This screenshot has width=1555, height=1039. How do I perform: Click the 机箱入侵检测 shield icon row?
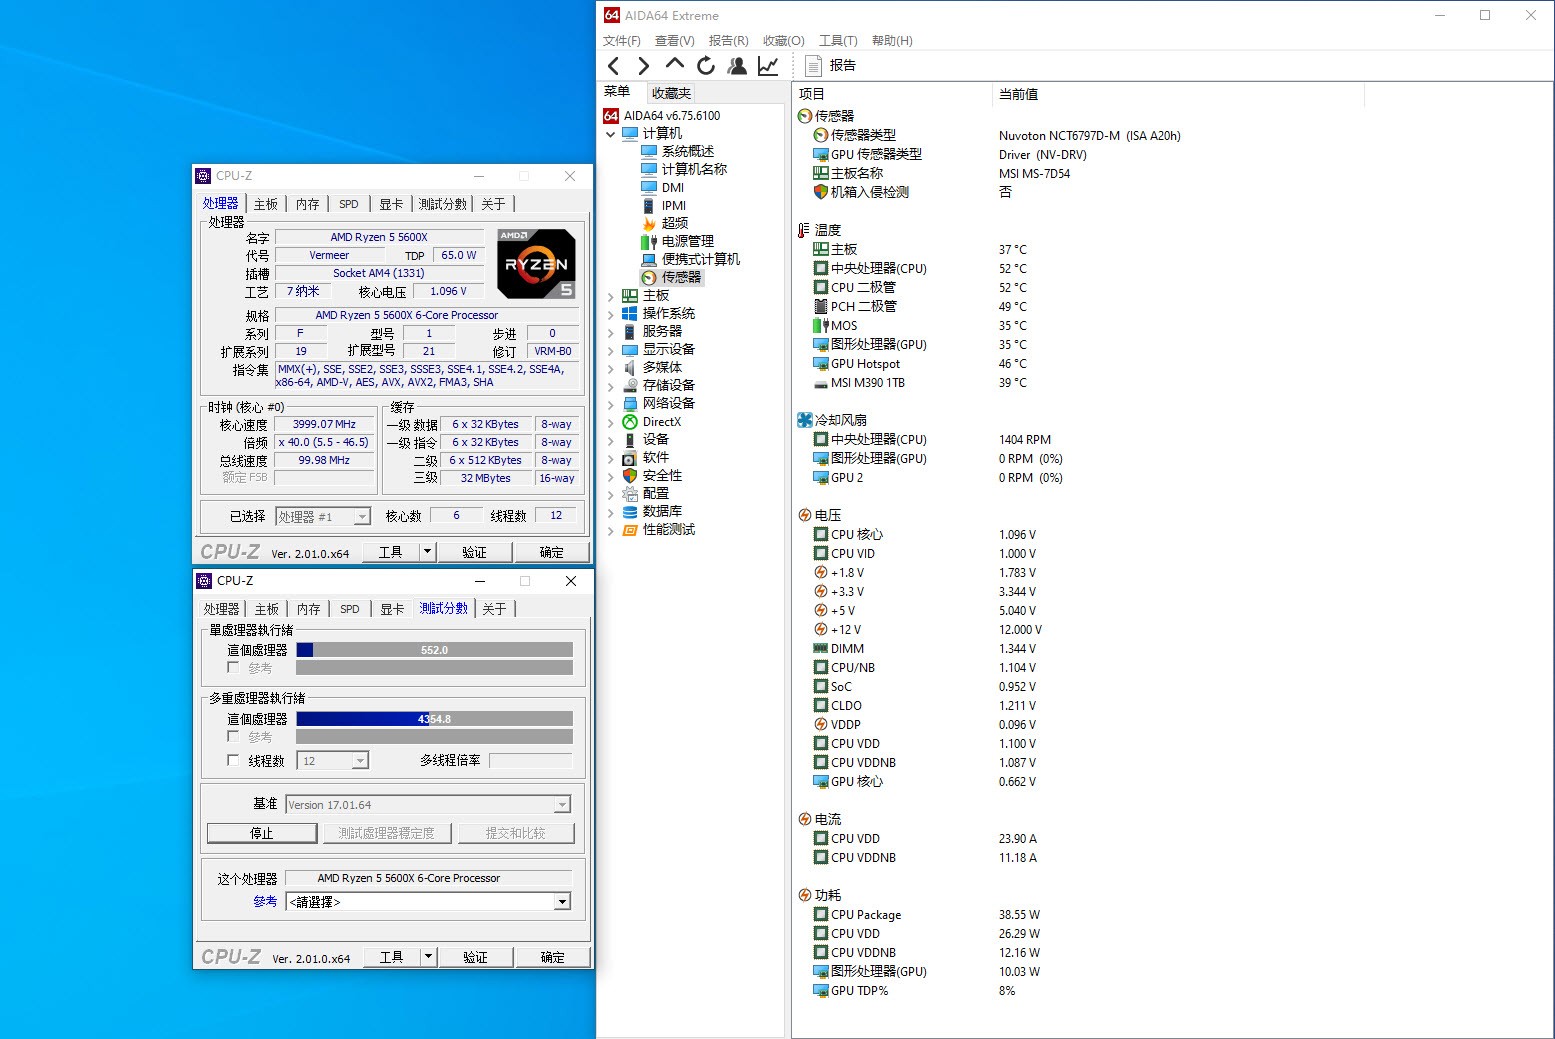[x=820, y=192]
